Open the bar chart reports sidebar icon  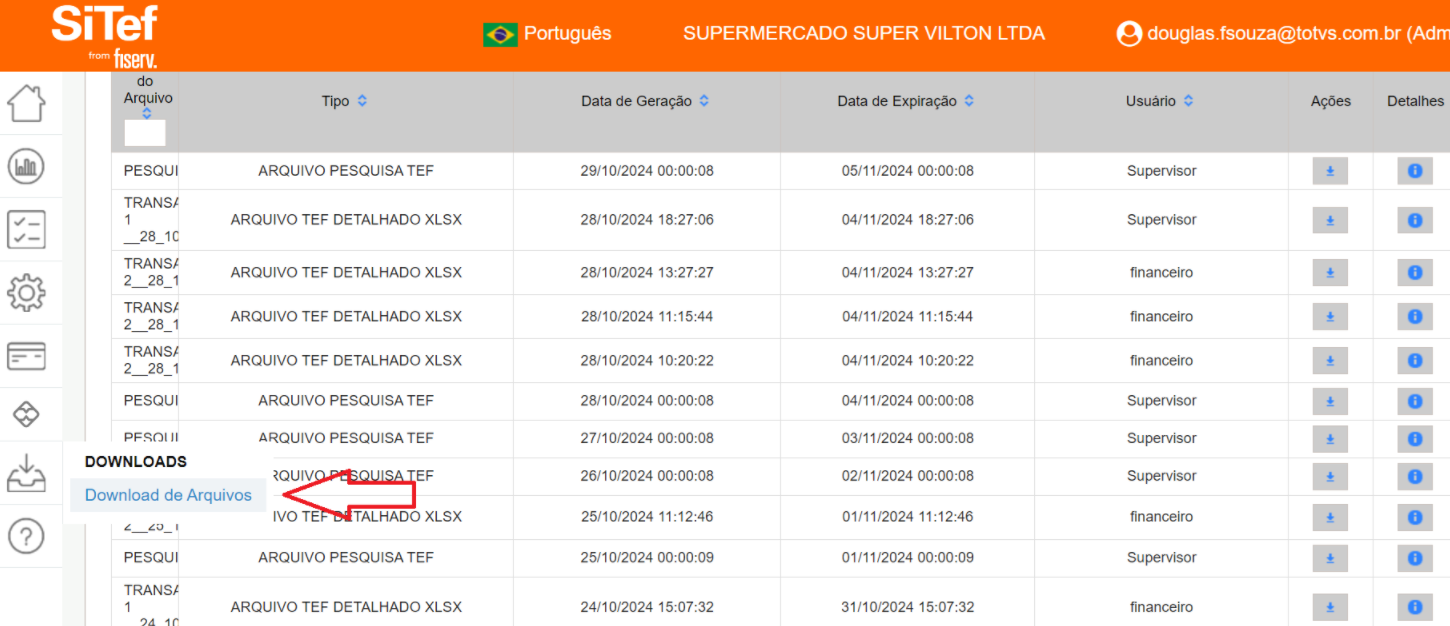click(27, 166)
